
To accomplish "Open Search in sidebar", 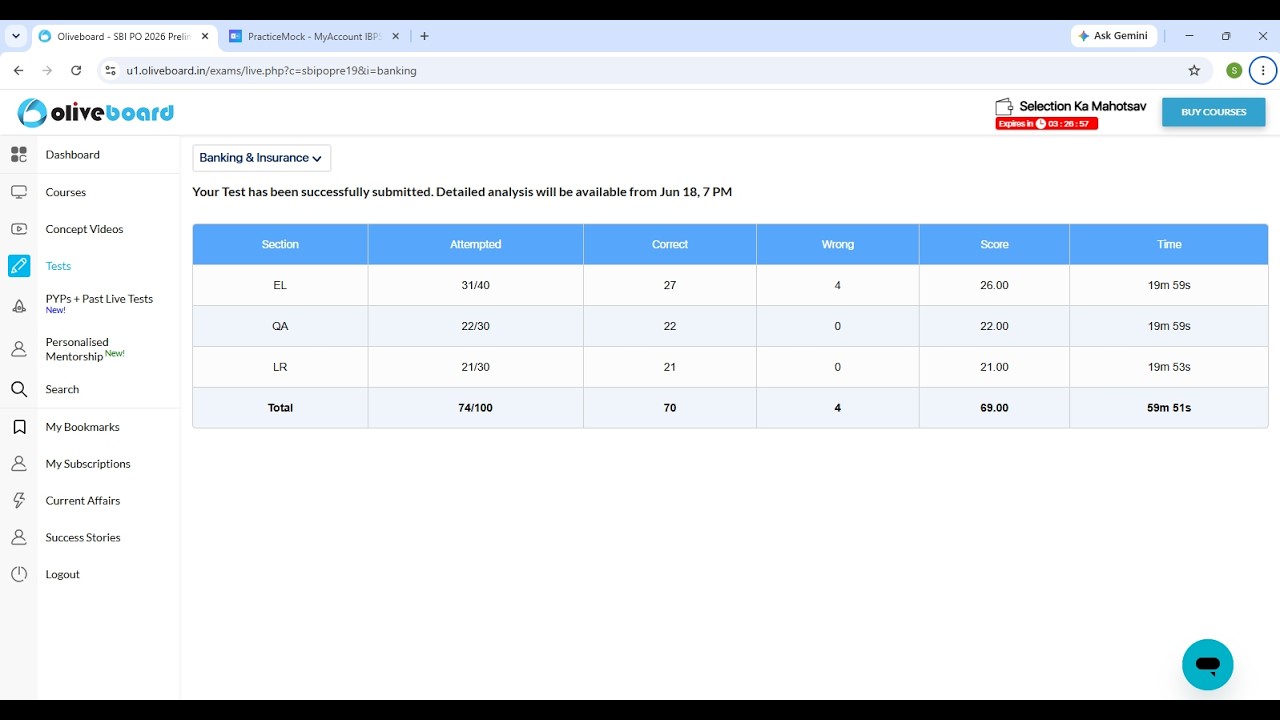I will pyautogui.click(x=62, y=389).
